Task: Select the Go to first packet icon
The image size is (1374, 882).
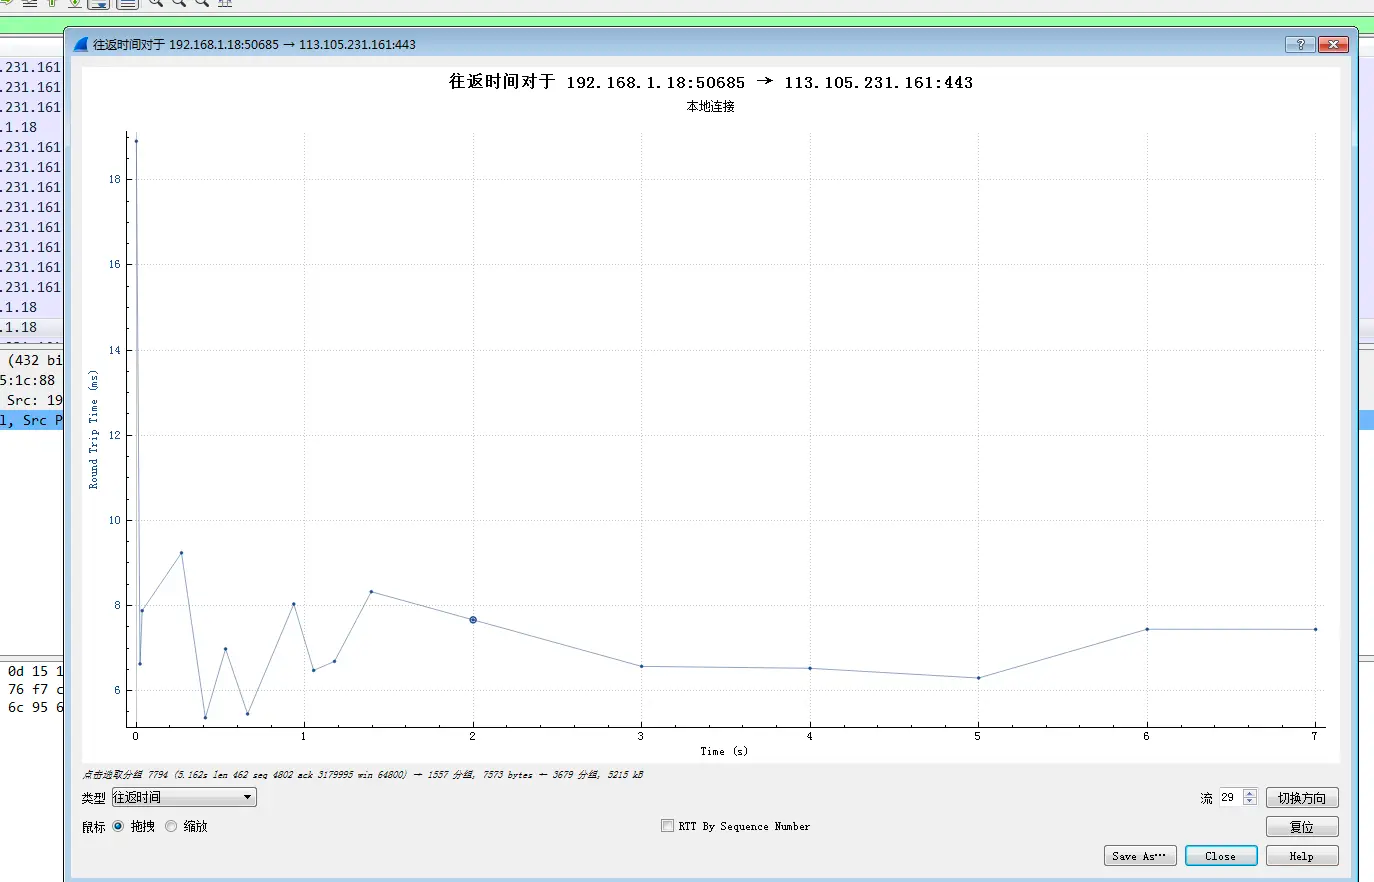Action: [53, 5]
